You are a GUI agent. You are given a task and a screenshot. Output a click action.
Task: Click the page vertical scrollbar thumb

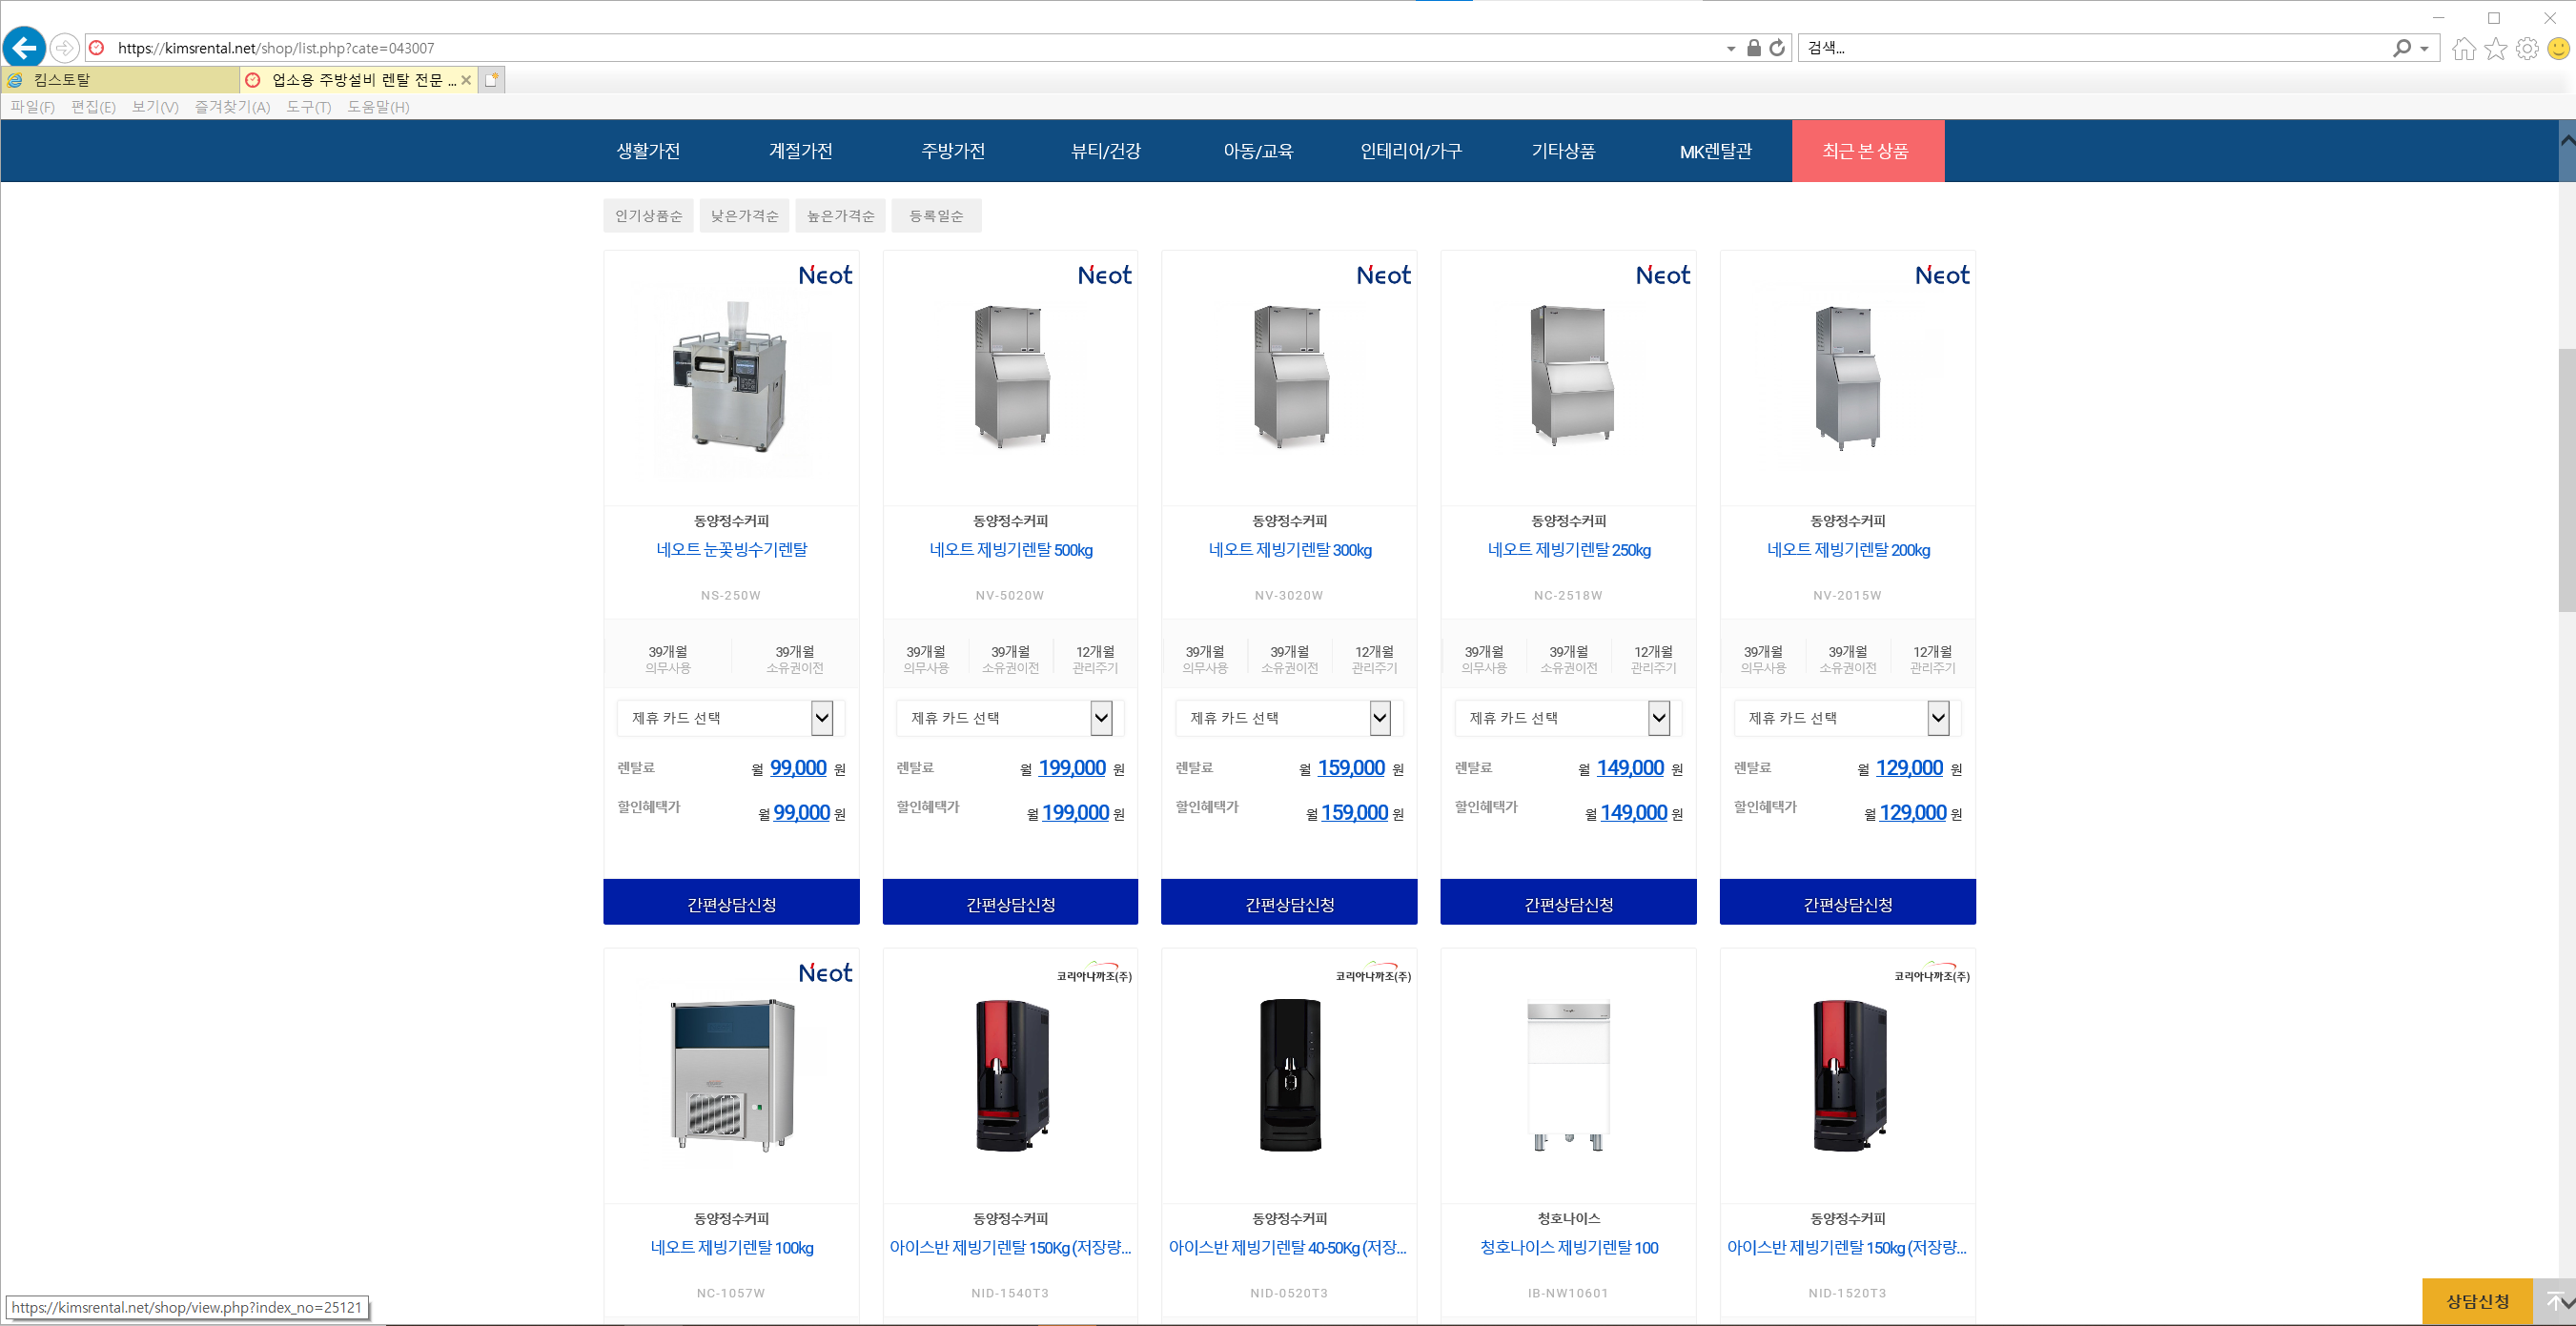[x=2566, y=480]
